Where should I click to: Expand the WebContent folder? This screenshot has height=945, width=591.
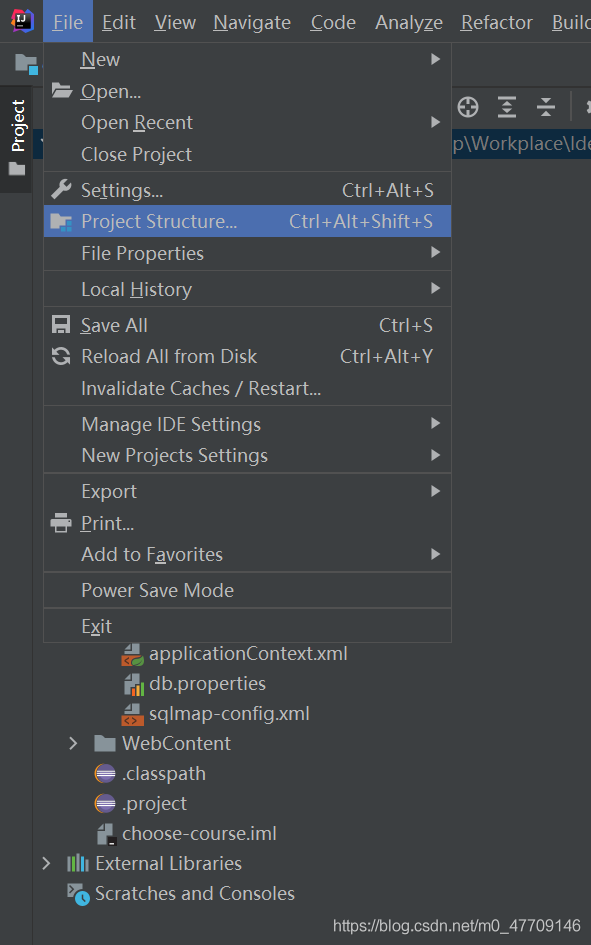point(73,743)
